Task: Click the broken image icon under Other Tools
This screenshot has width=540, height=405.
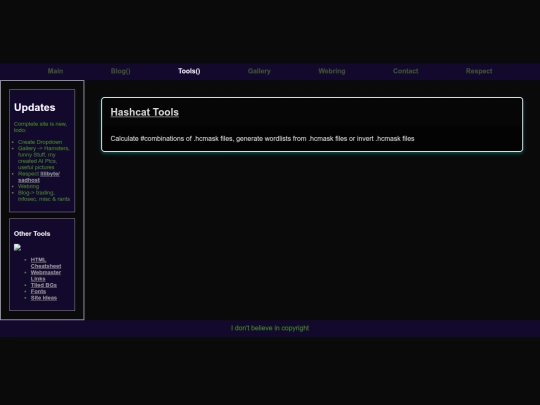Action: tap(17, 247)
